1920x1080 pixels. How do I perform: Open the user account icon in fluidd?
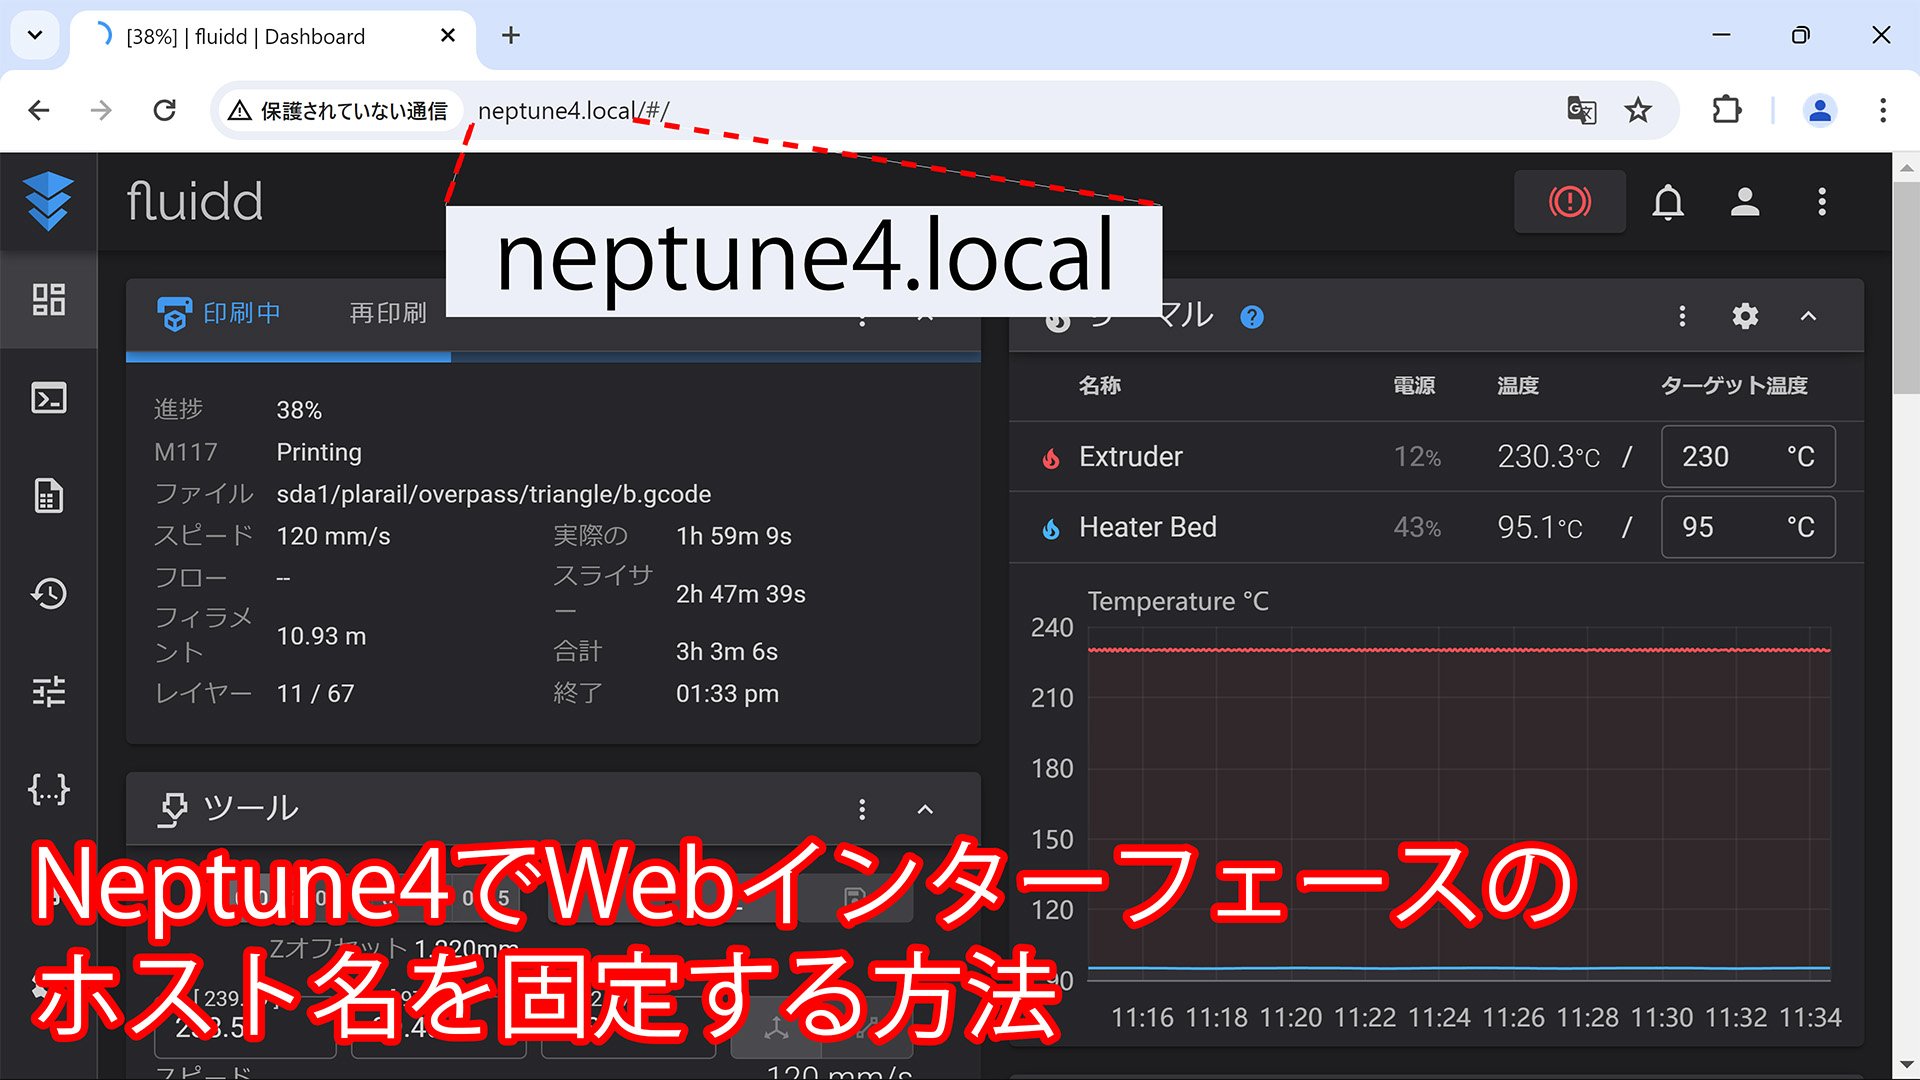(x=1745, y=202)
